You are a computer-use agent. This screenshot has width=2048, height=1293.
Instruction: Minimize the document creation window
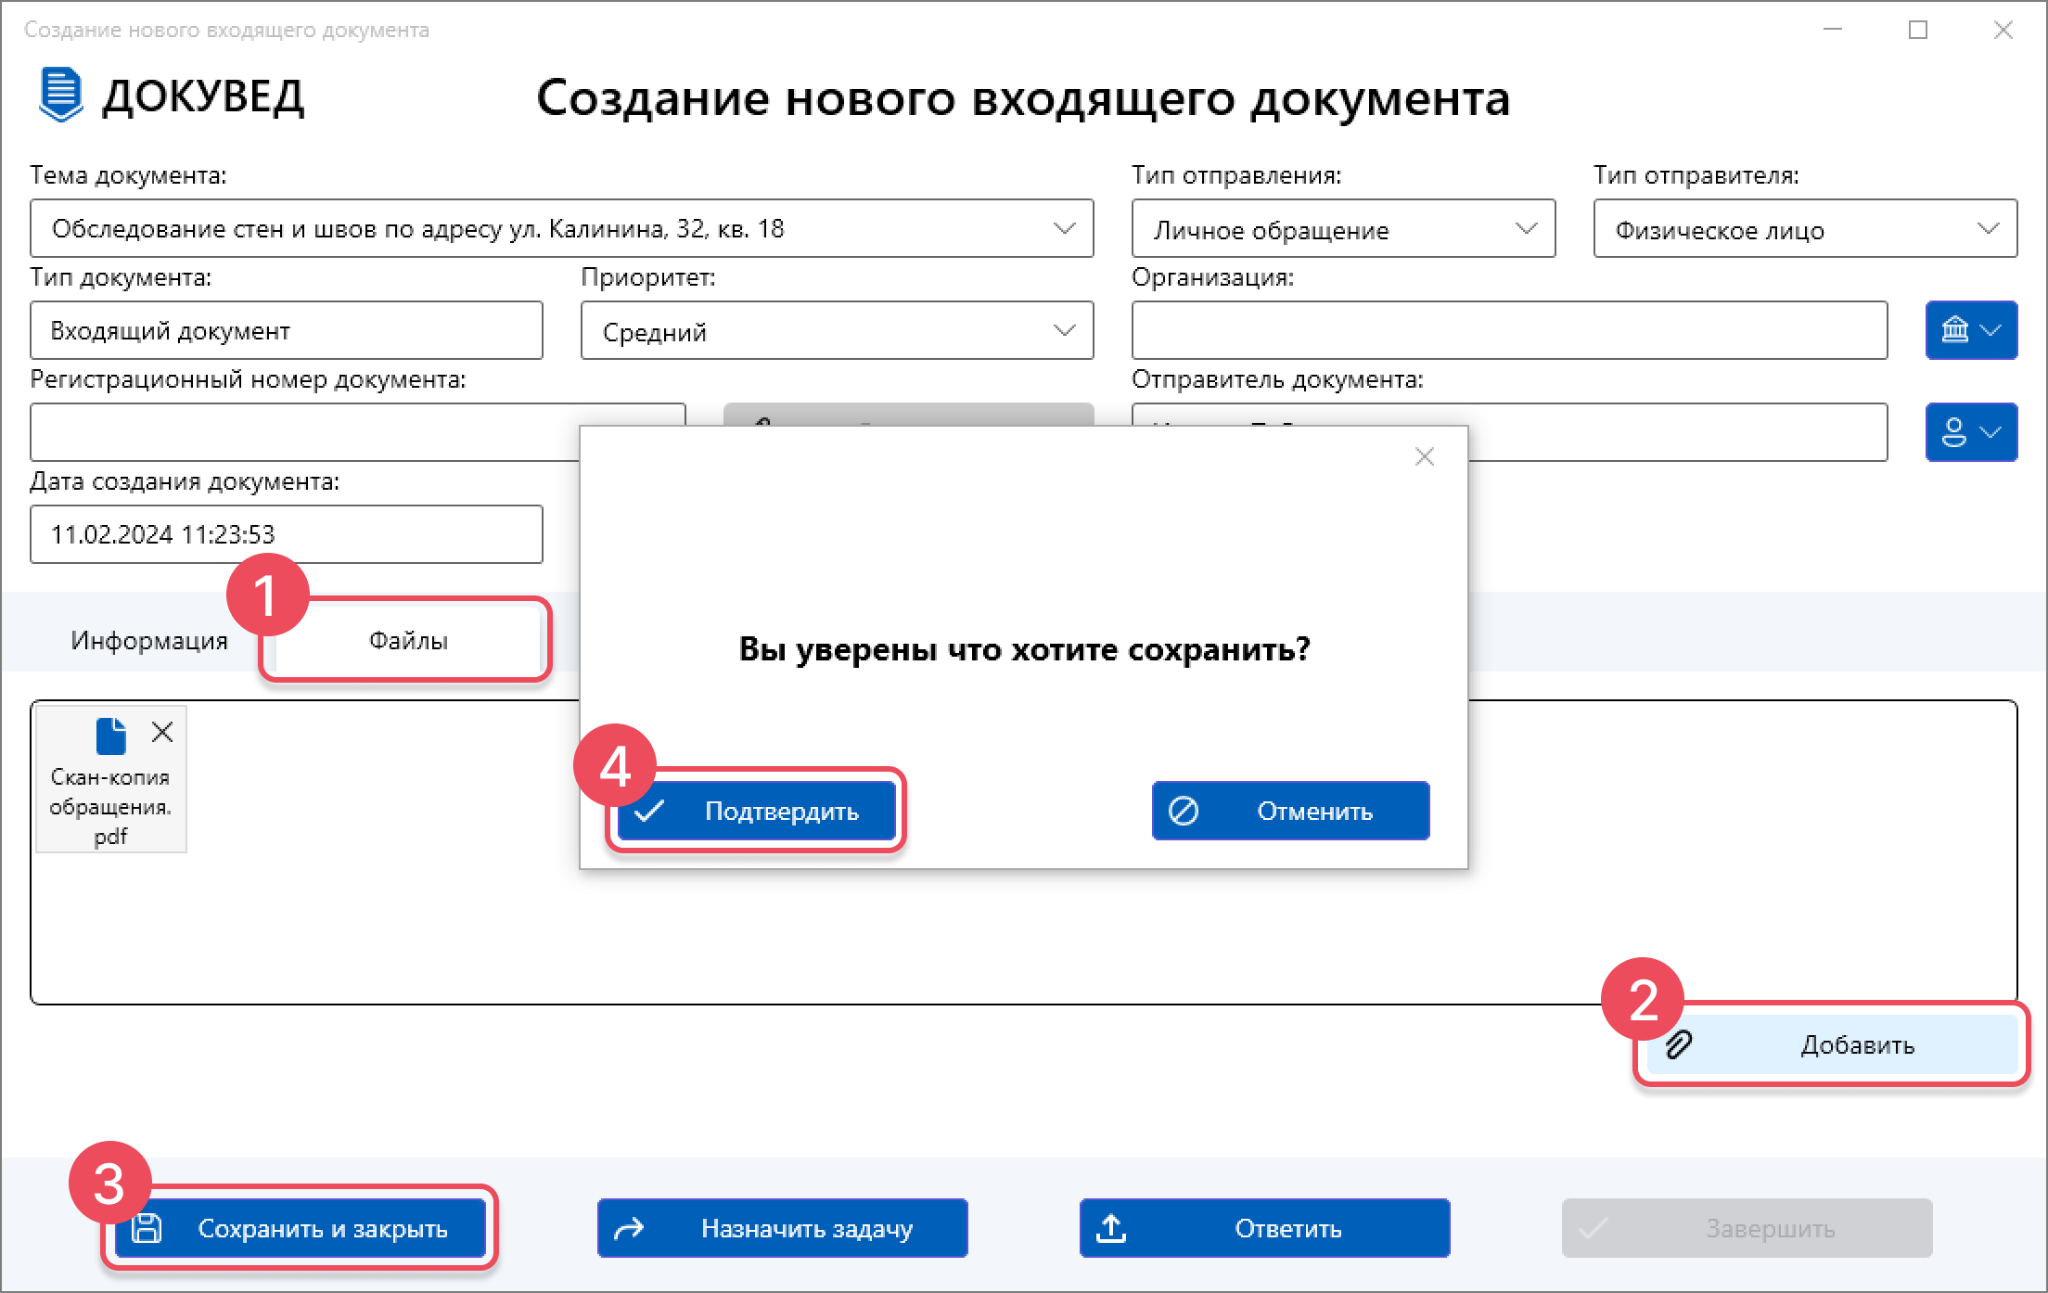point(1832,30)
